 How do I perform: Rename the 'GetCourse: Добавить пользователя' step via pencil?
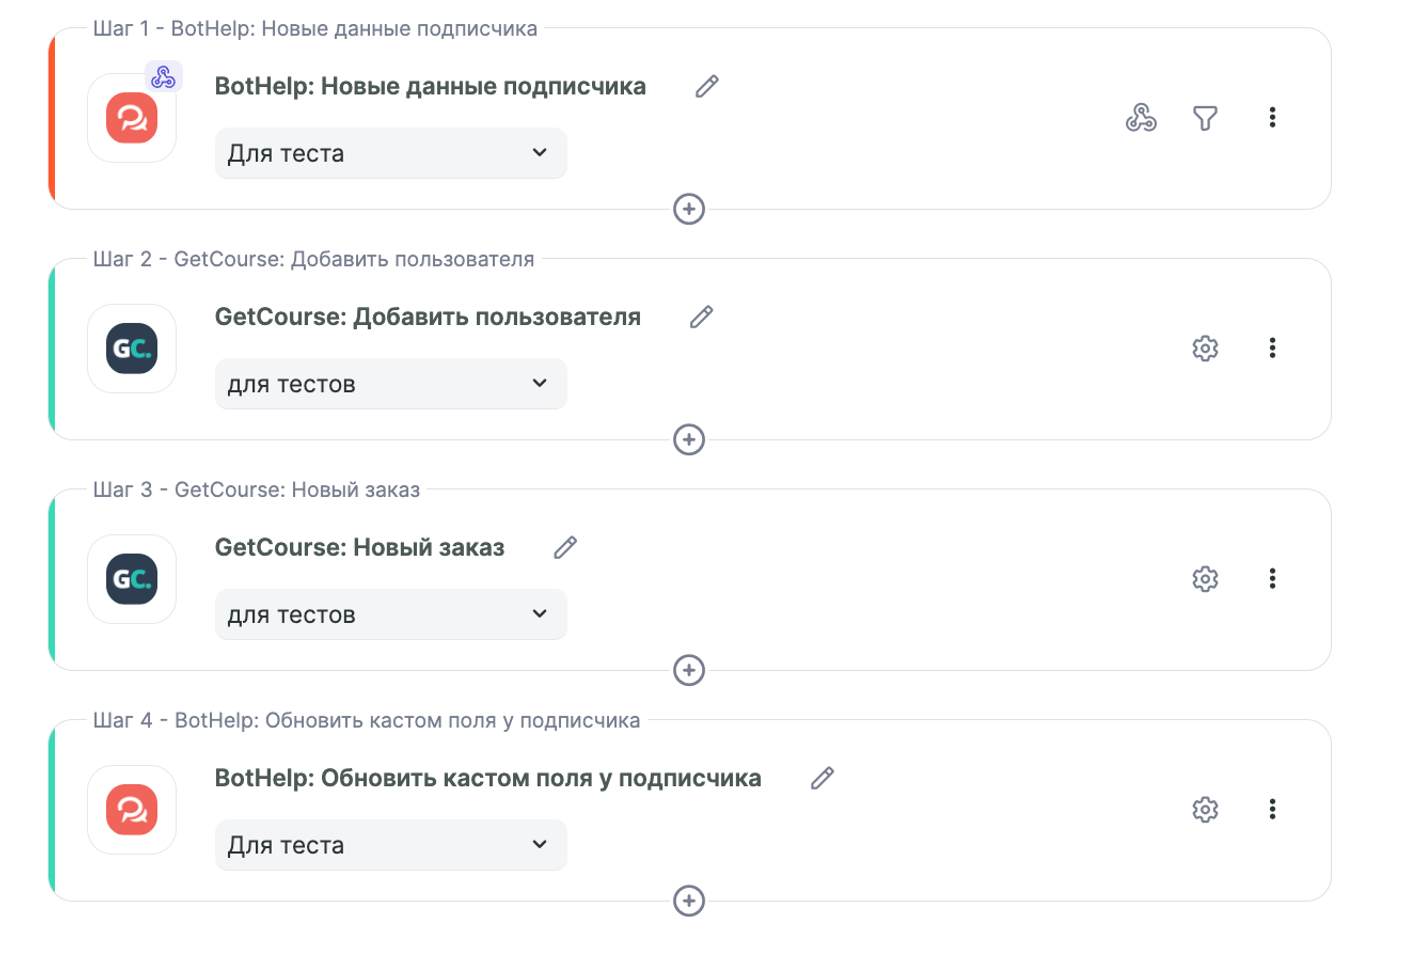pos(702,317)
